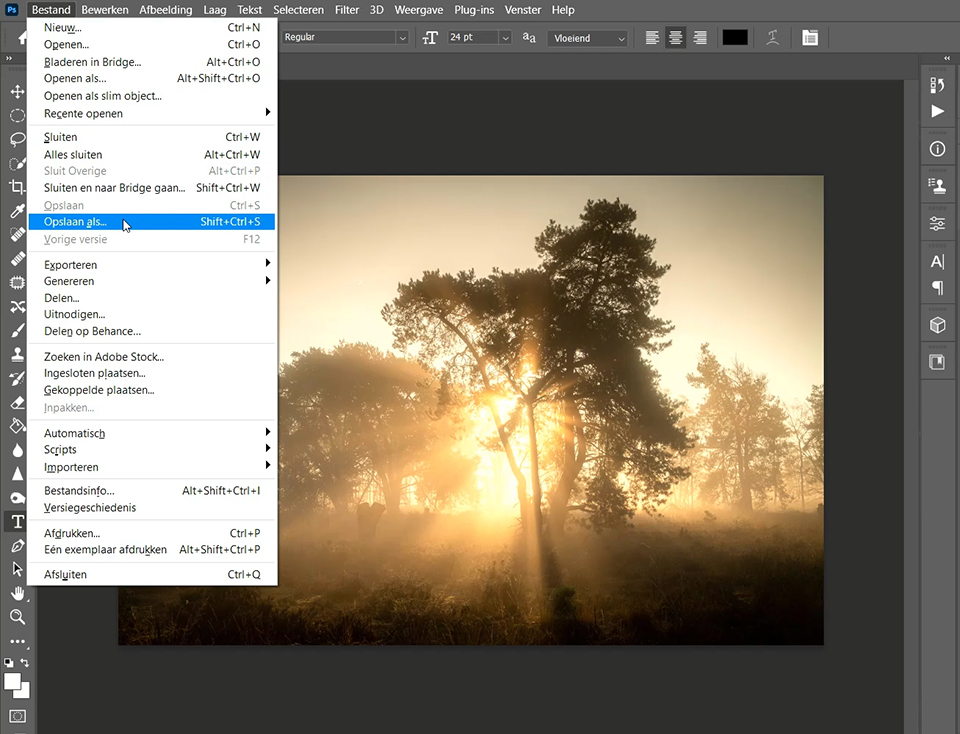
Task: Click the Play actions panel icon
Action: [937, 111]
